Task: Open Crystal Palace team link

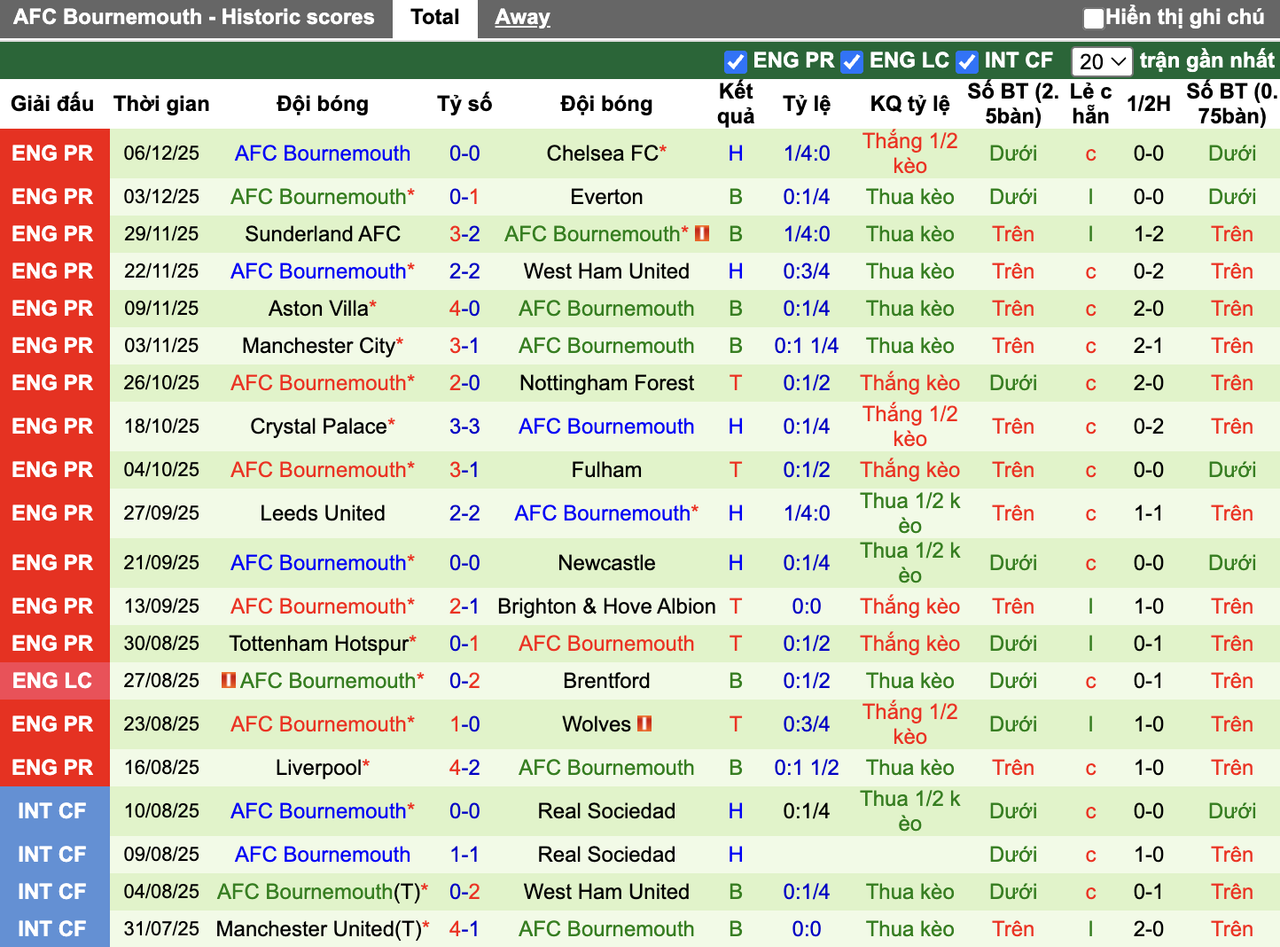Action: click(x=318, y=426)
